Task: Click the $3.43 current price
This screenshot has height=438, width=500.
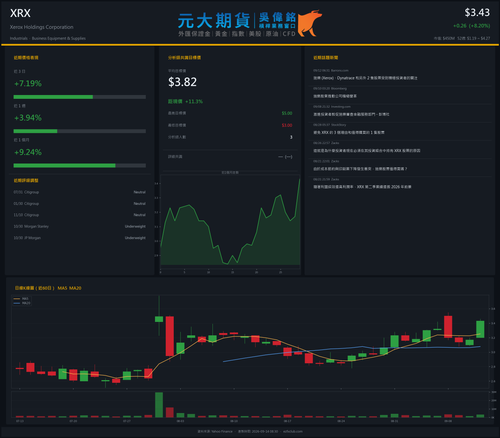Action: (x=477, y=13)
